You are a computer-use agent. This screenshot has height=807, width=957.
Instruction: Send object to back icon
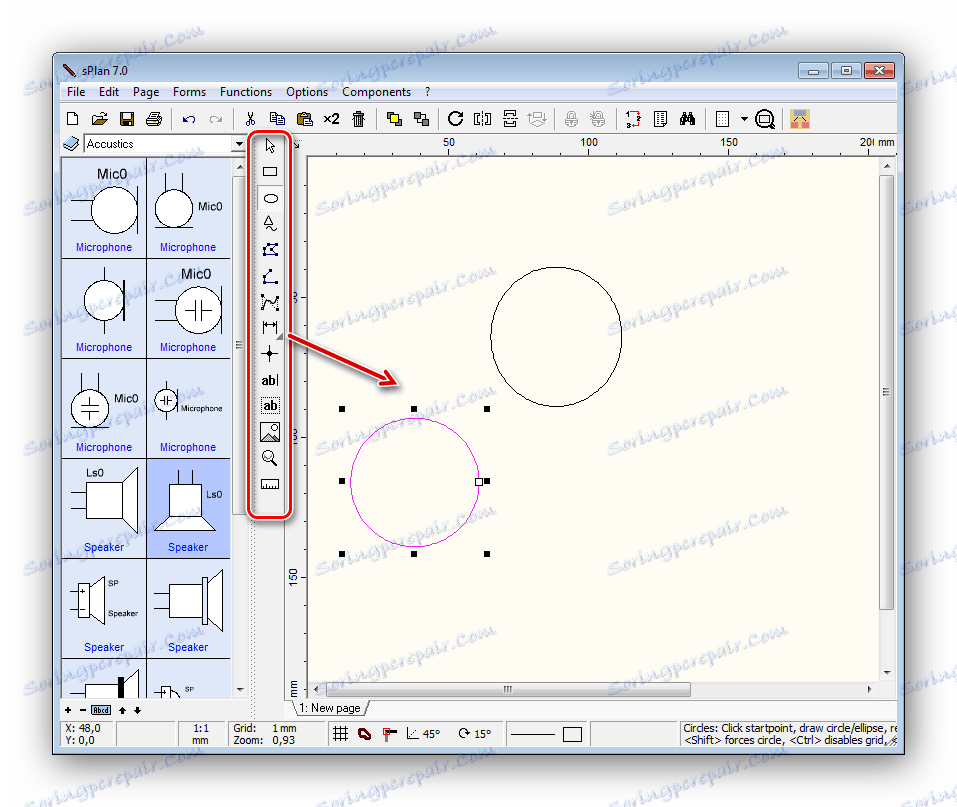pyautogui.click(x=421, y=119)
